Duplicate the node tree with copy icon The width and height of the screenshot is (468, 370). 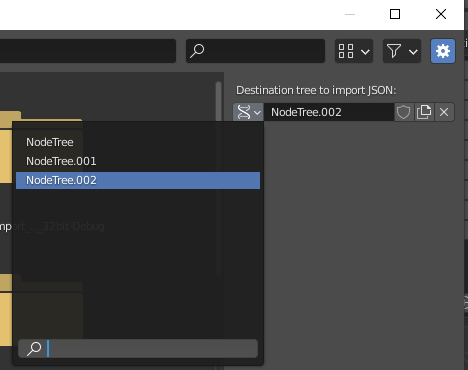tap(424, 112)
